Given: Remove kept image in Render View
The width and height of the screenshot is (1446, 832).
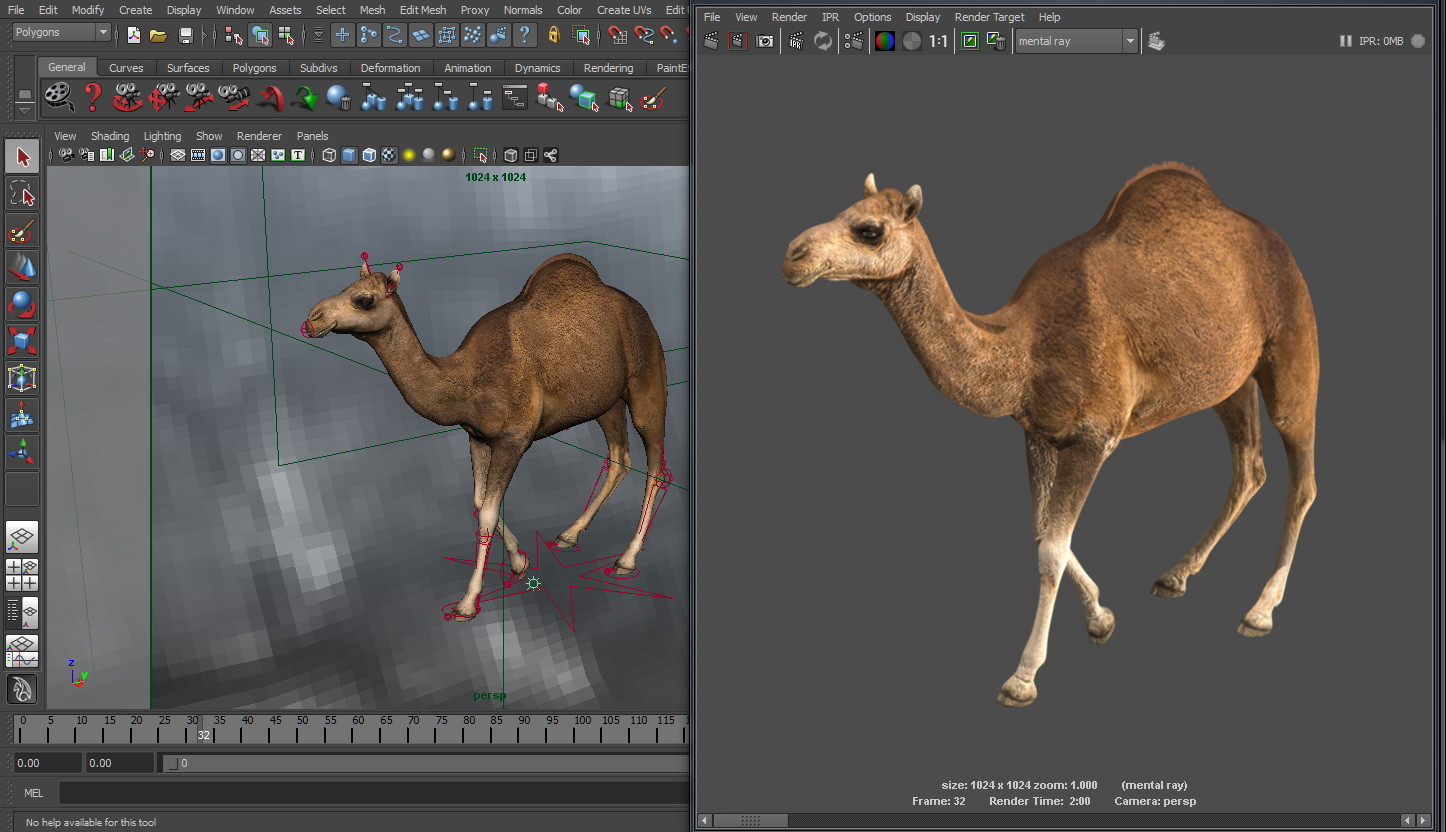Looking at the screenshot, I should pyautogui.click(x=996, y=41).
